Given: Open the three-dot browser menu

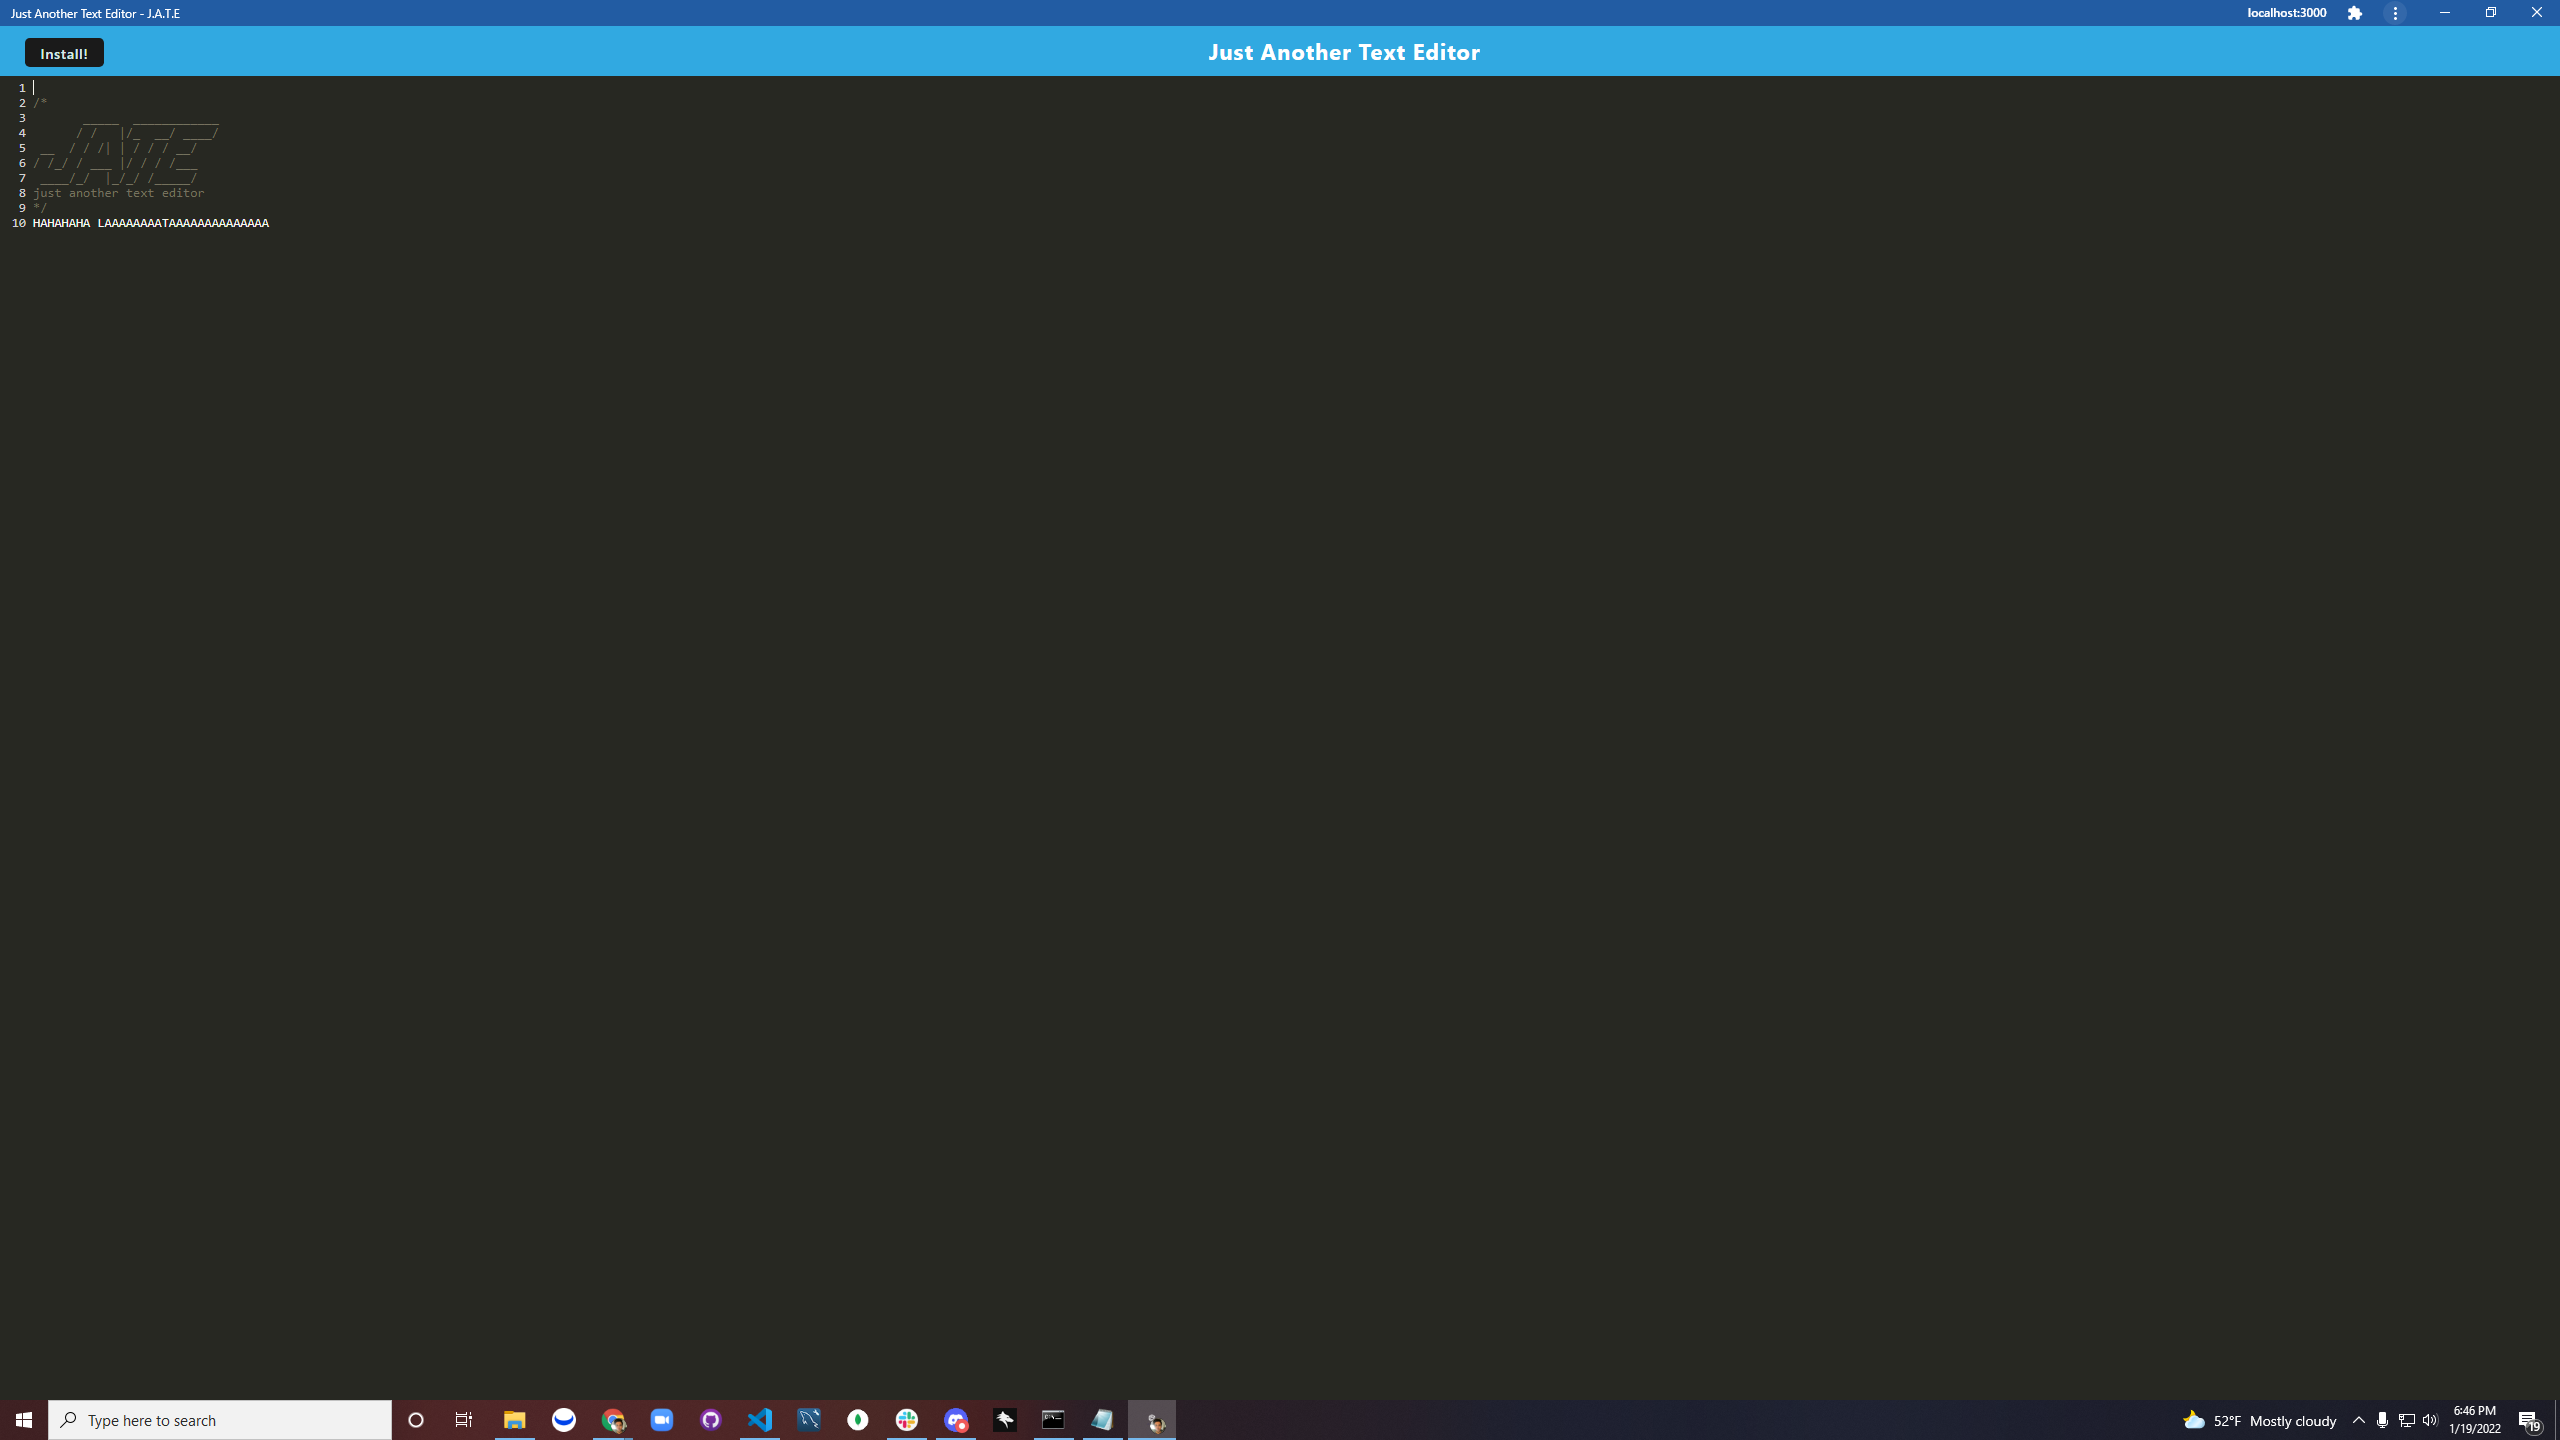Looking at the screenshot, I should pyautogui.click(x=2396, y=13).
